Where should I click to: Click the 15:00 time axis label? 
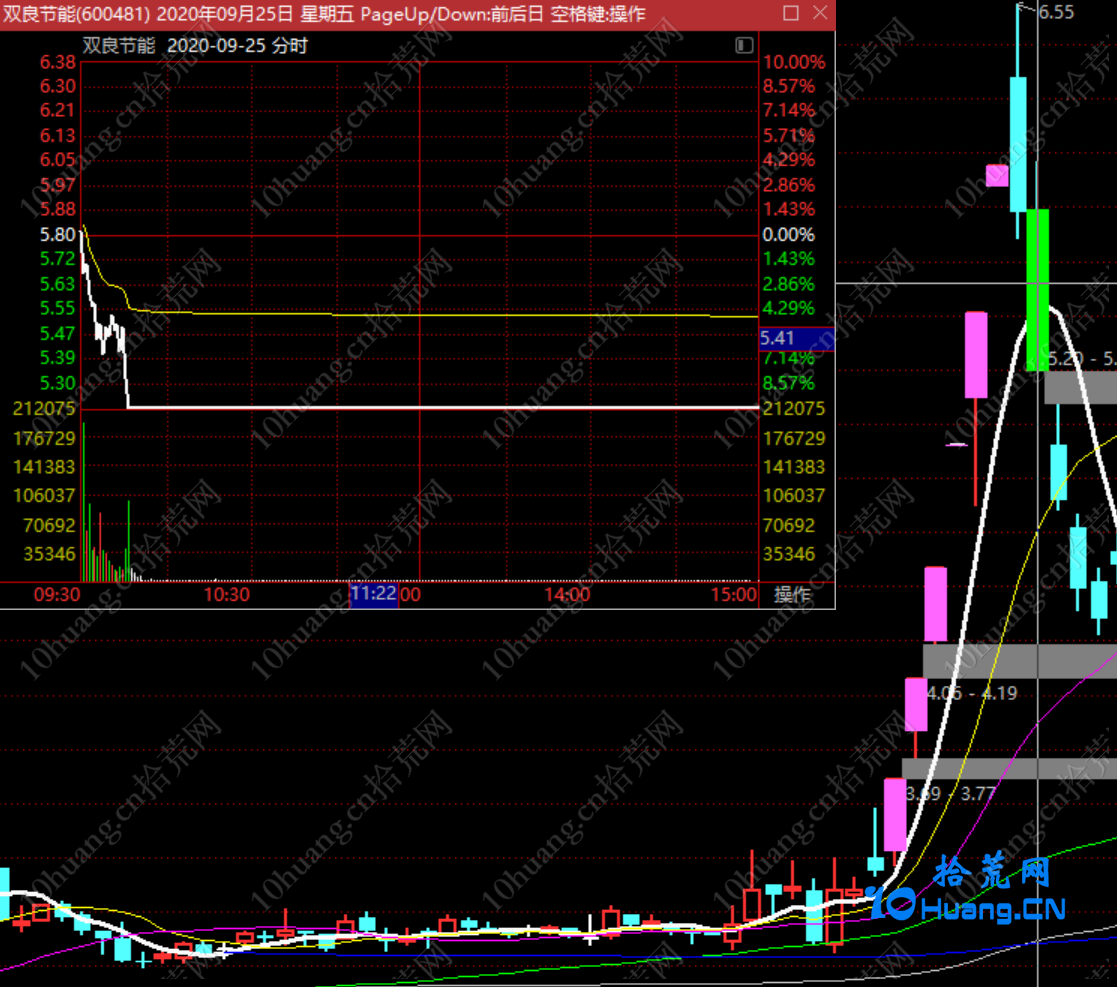(734, 594)
